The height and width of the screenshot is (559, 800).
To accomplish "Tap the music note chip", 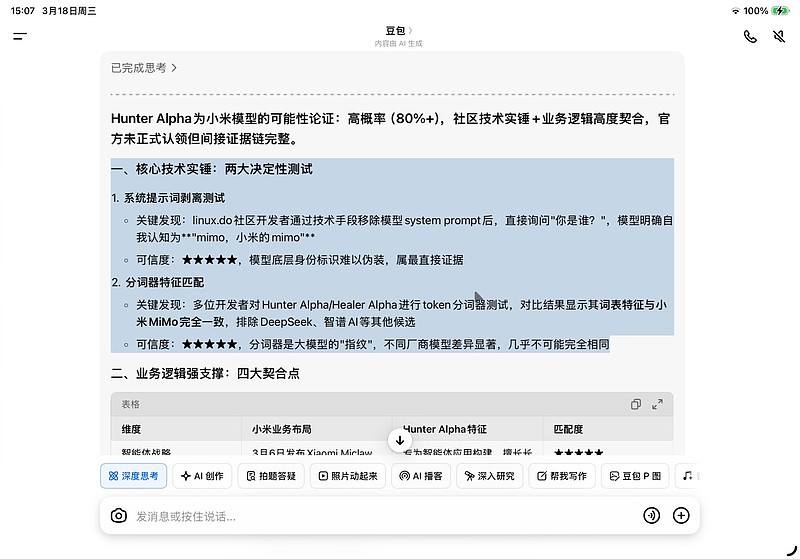I will tap(688, 476).
